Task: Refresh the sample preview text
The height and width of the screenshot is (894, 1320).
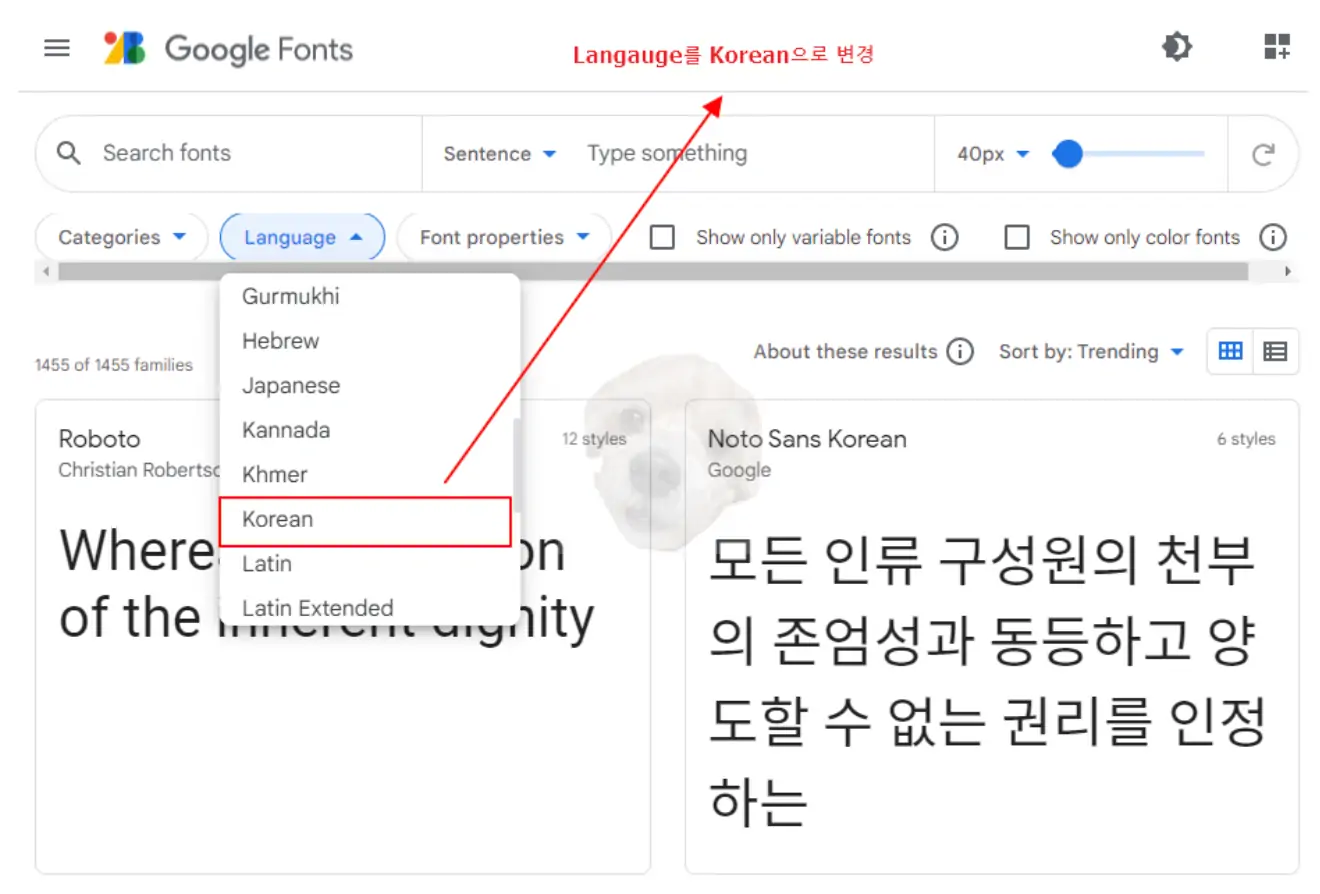Action: [x=1263, y=153]
